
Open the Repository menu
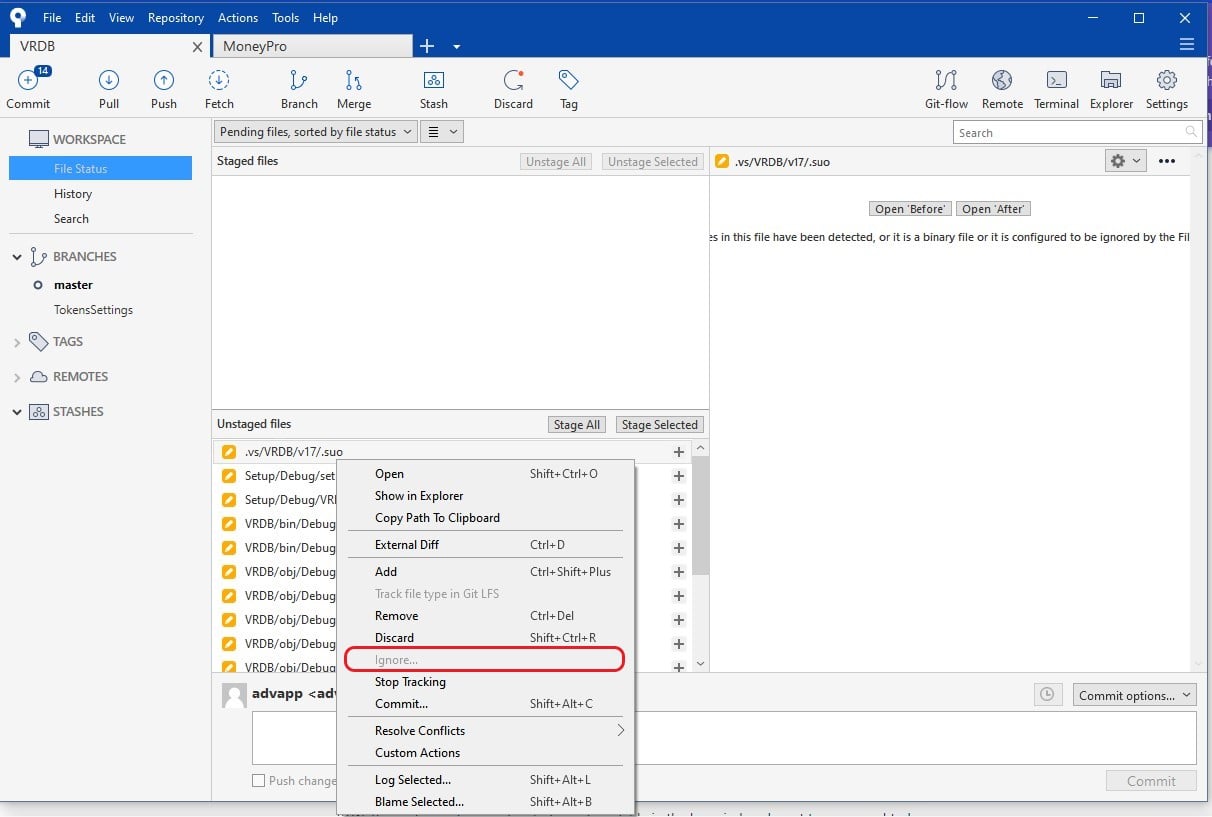(x=176, y=18)
